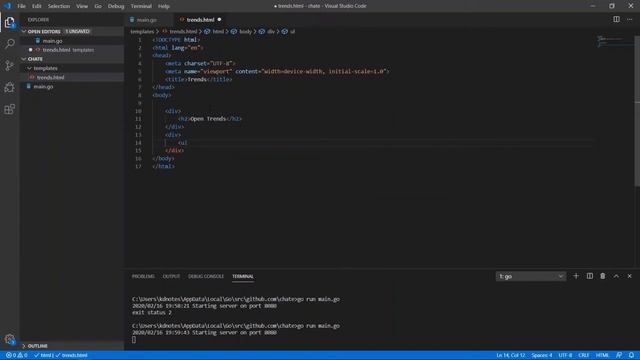The height and width of the screenshot is (360, 640).
Task: Open the Go menu
Action: 98,6
